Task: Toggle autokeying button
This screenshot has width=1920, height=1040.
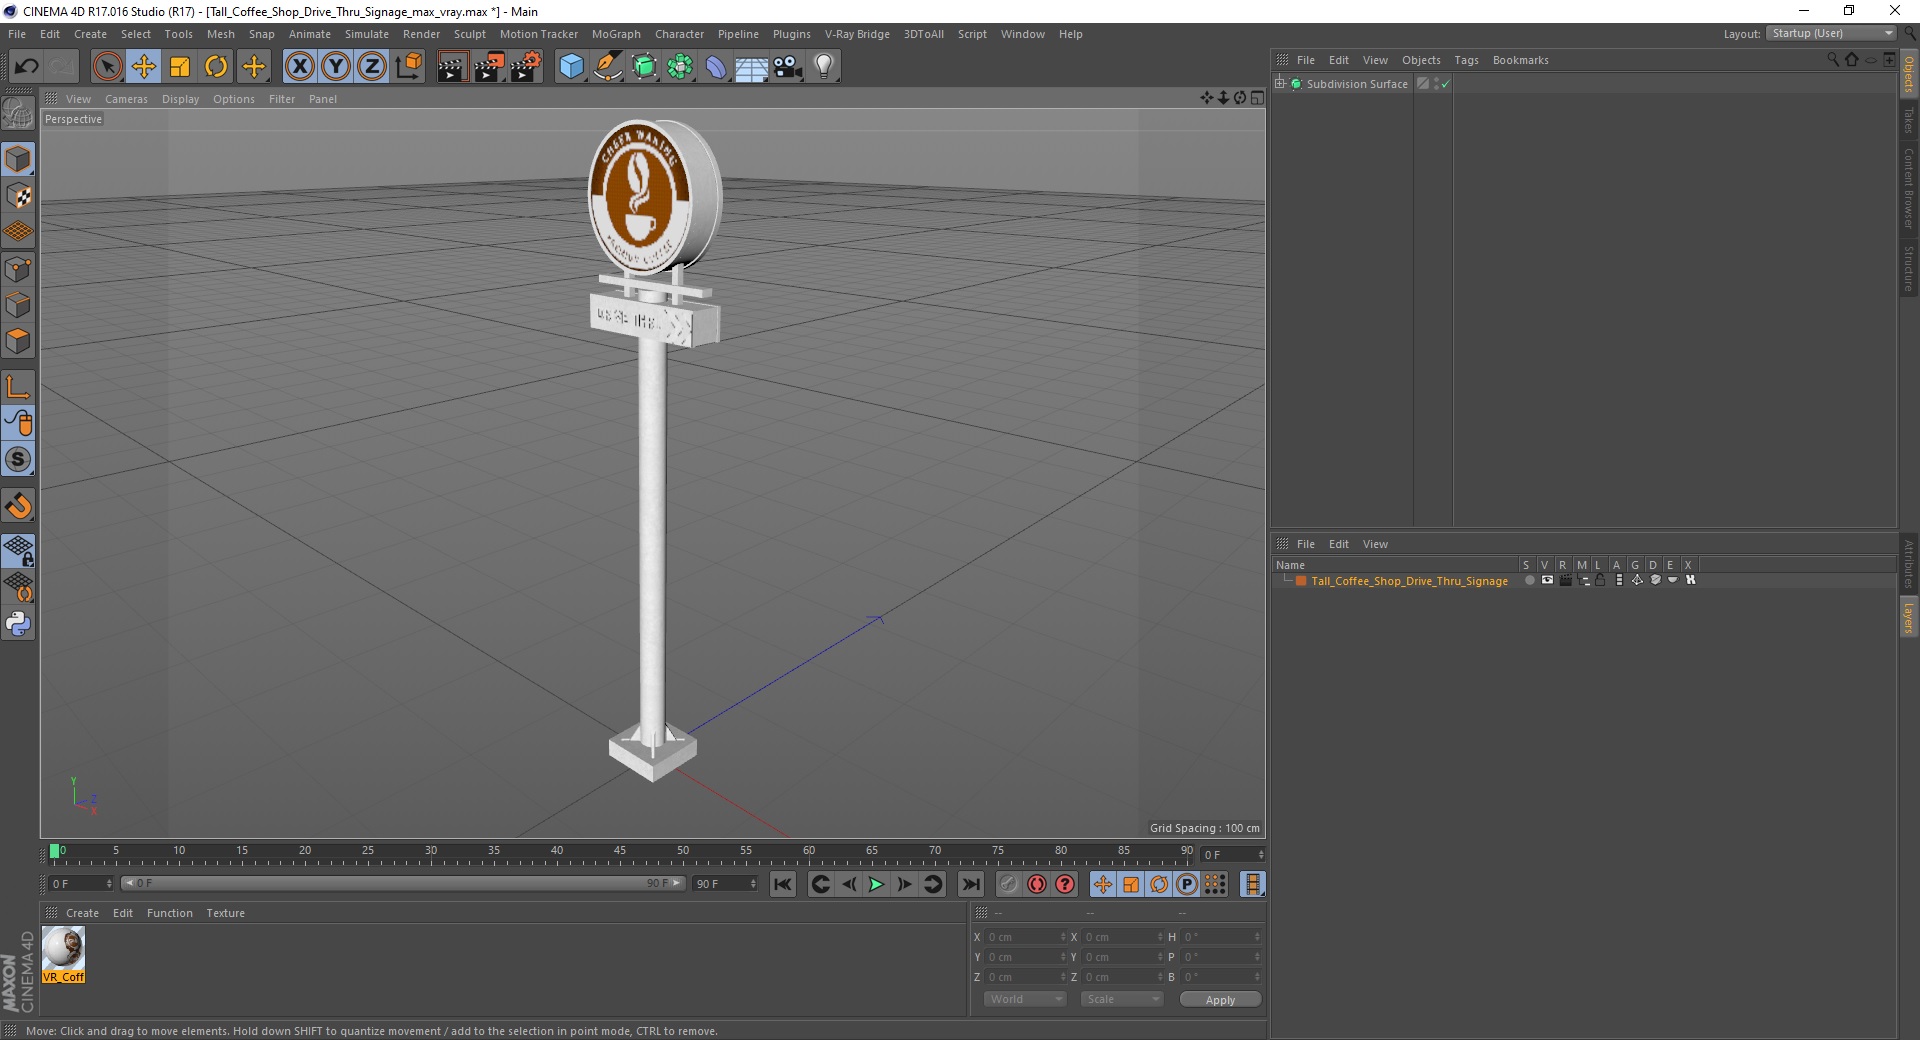Action: coord(1037,884)
